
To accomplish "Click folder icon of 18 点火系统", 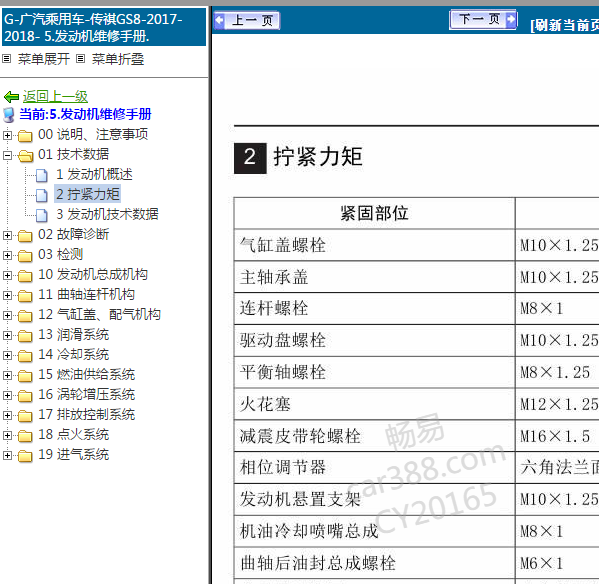I will [x=25, y=436].
